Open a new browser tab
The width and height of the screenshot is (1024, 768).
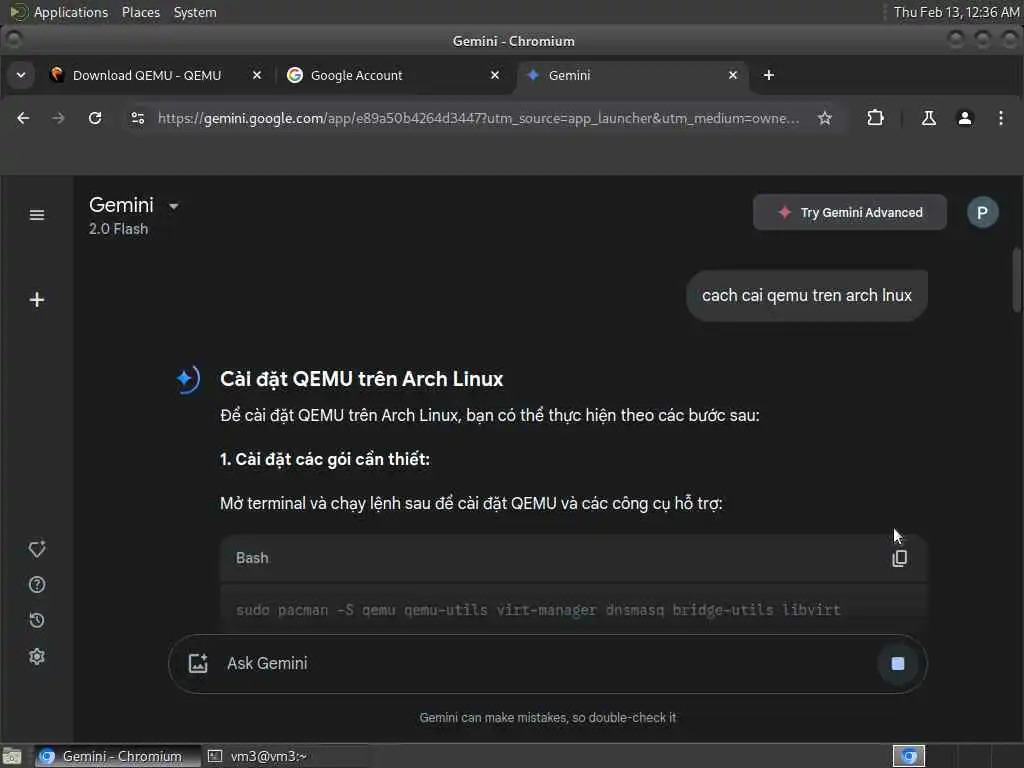(x=769, y=75)
